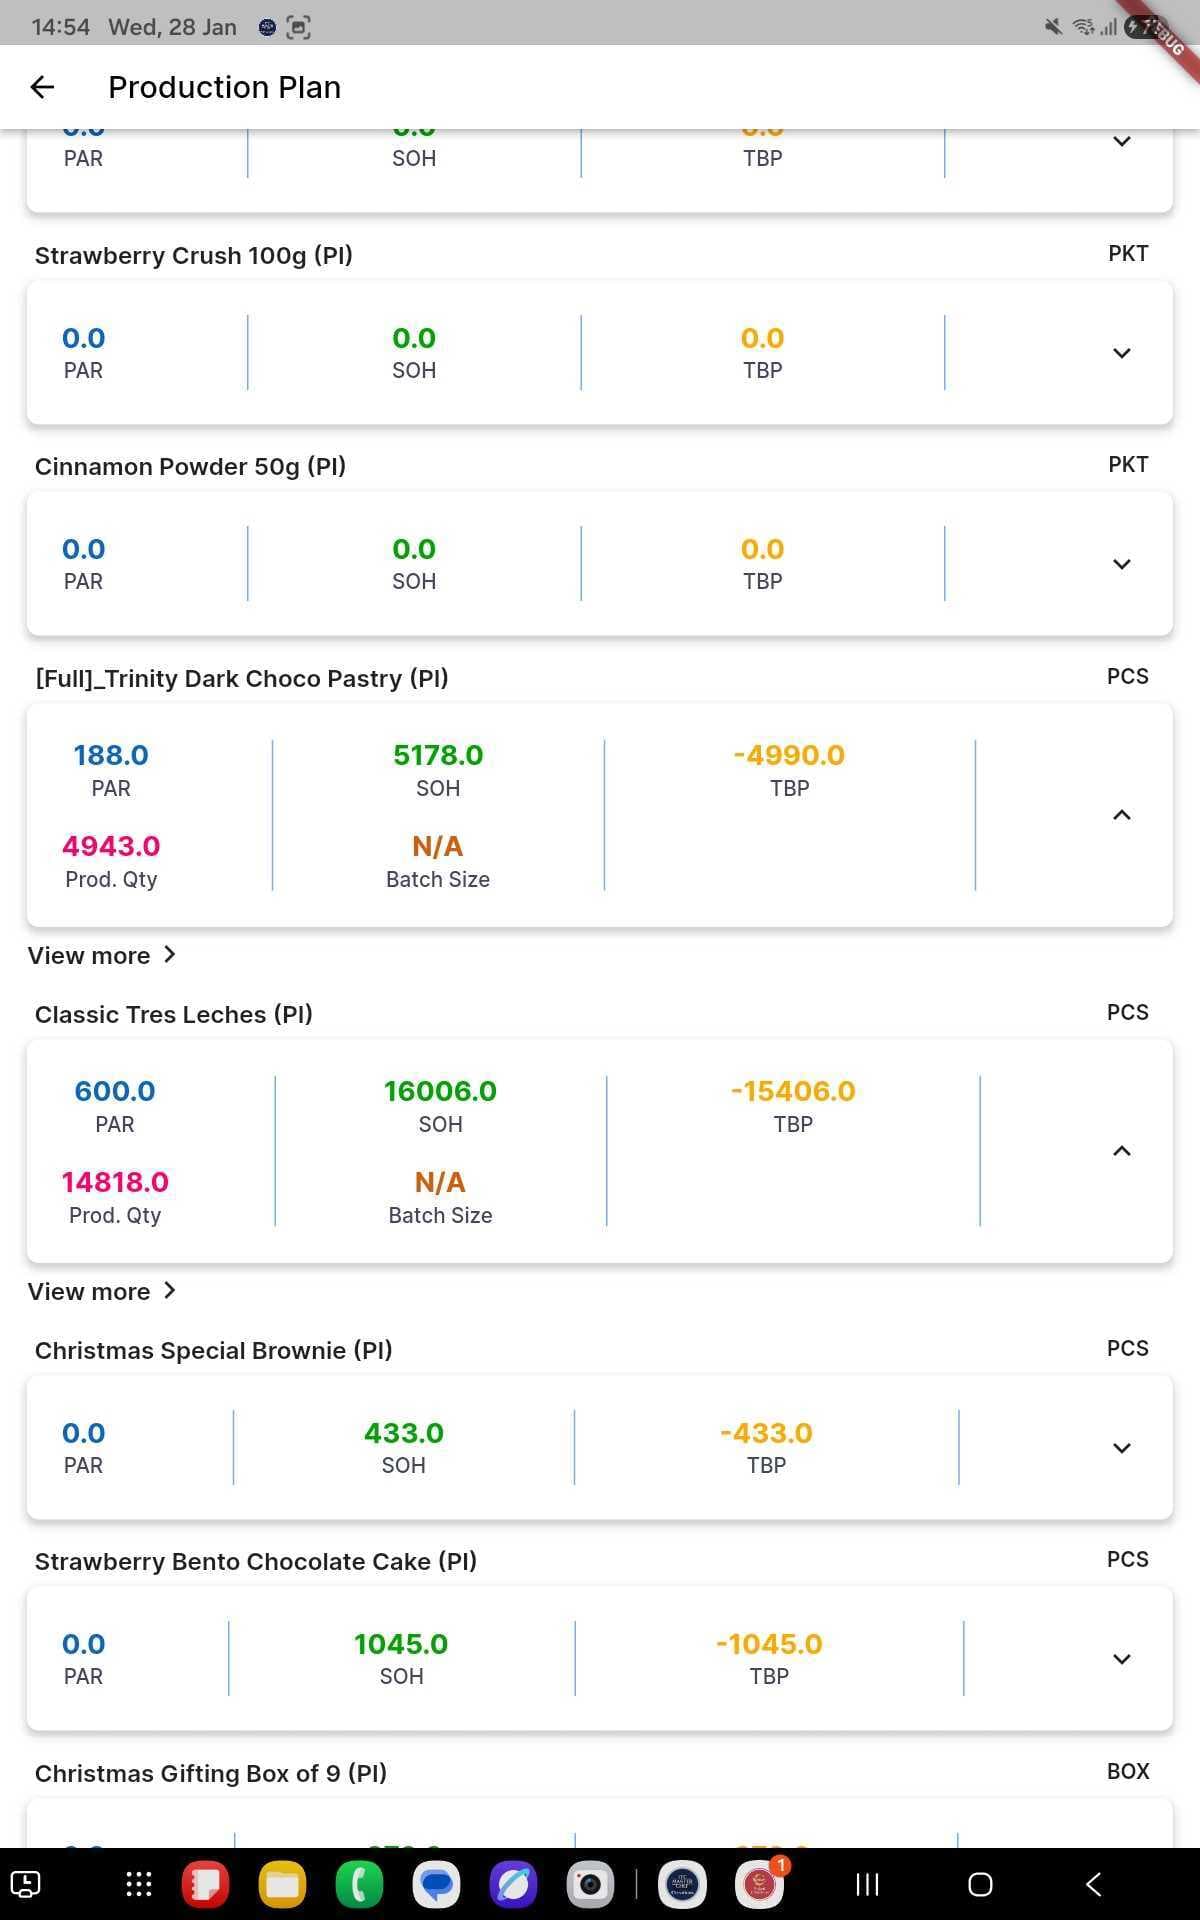1200x1920 pixels.
Task: Launch the red notes app from taskbar
Action: tap(206, 1885)
